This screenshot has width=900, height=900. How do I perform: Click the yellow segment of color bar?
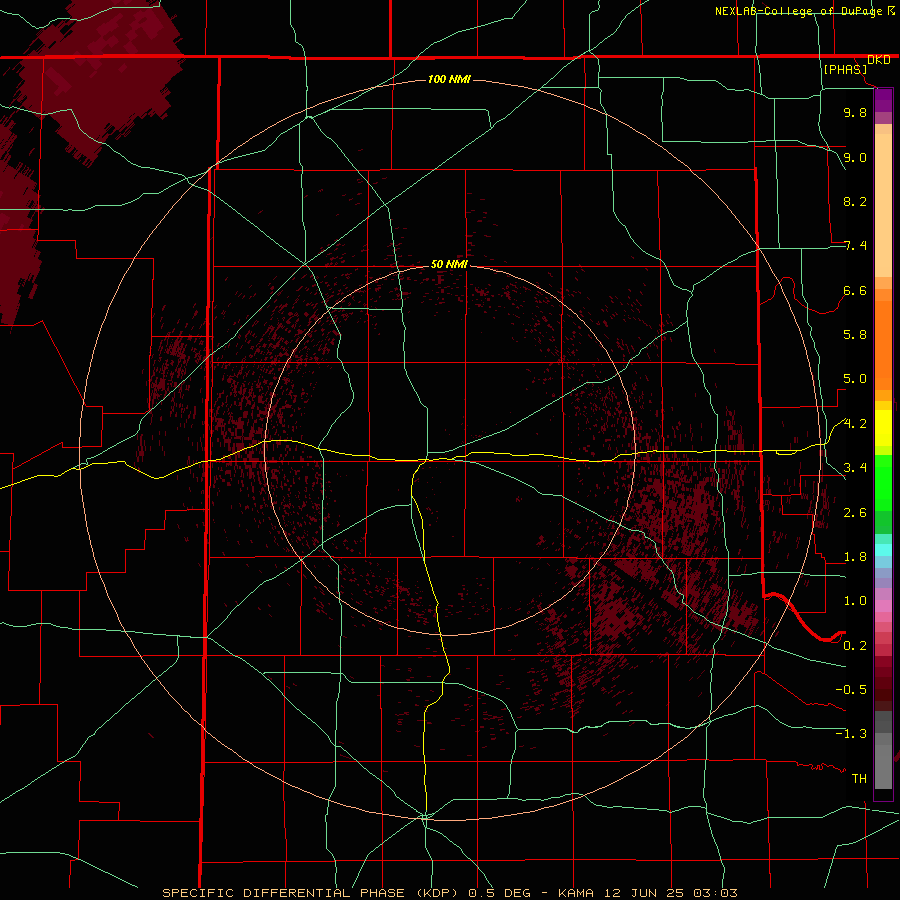(883, 428)
